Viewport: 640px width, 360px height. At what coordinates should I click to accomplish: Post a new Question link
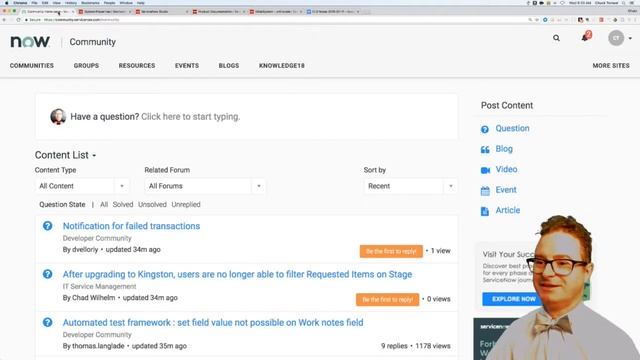[x=512, y=128]
